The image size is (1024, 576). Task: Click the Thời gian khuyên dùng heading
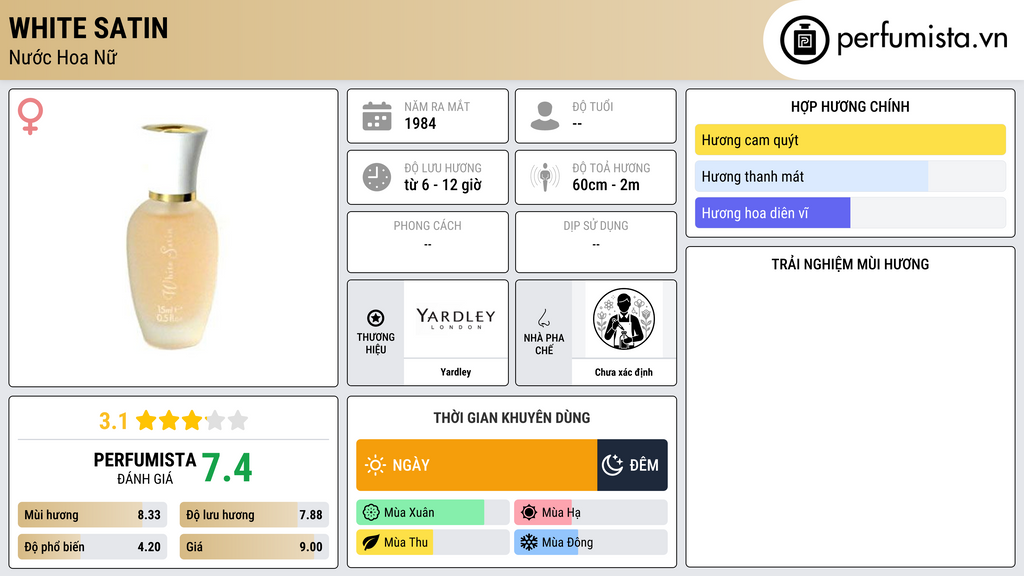[512, 418]
